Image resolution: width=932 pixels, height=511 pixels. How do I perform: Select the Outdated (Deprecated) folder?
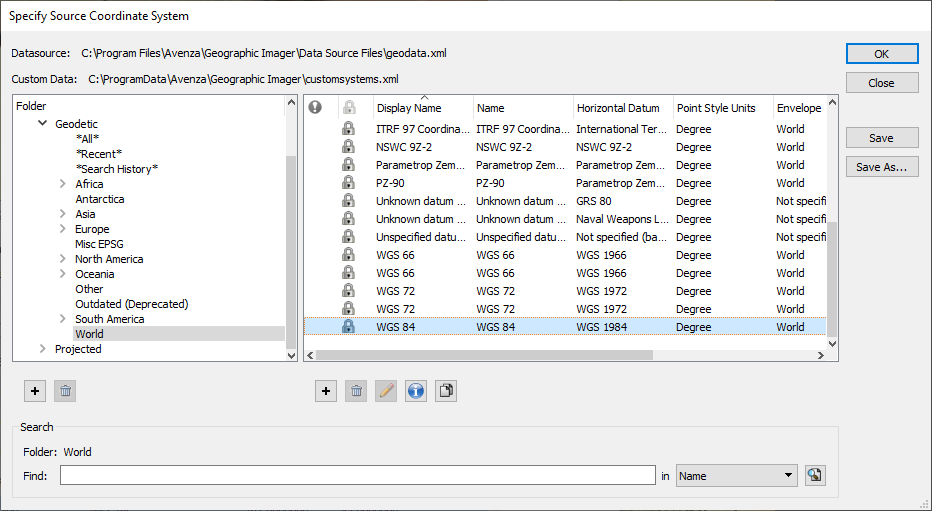coord(132,304)
